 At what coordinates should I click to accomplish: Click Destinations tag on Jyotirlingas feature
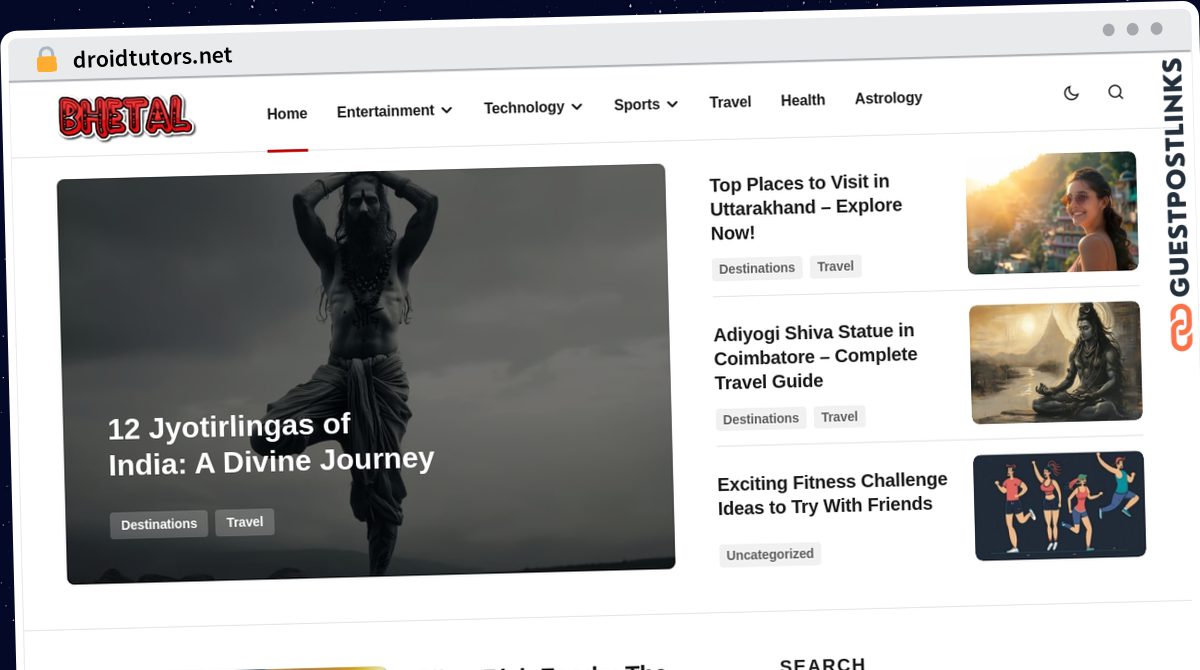coord(159,524)
